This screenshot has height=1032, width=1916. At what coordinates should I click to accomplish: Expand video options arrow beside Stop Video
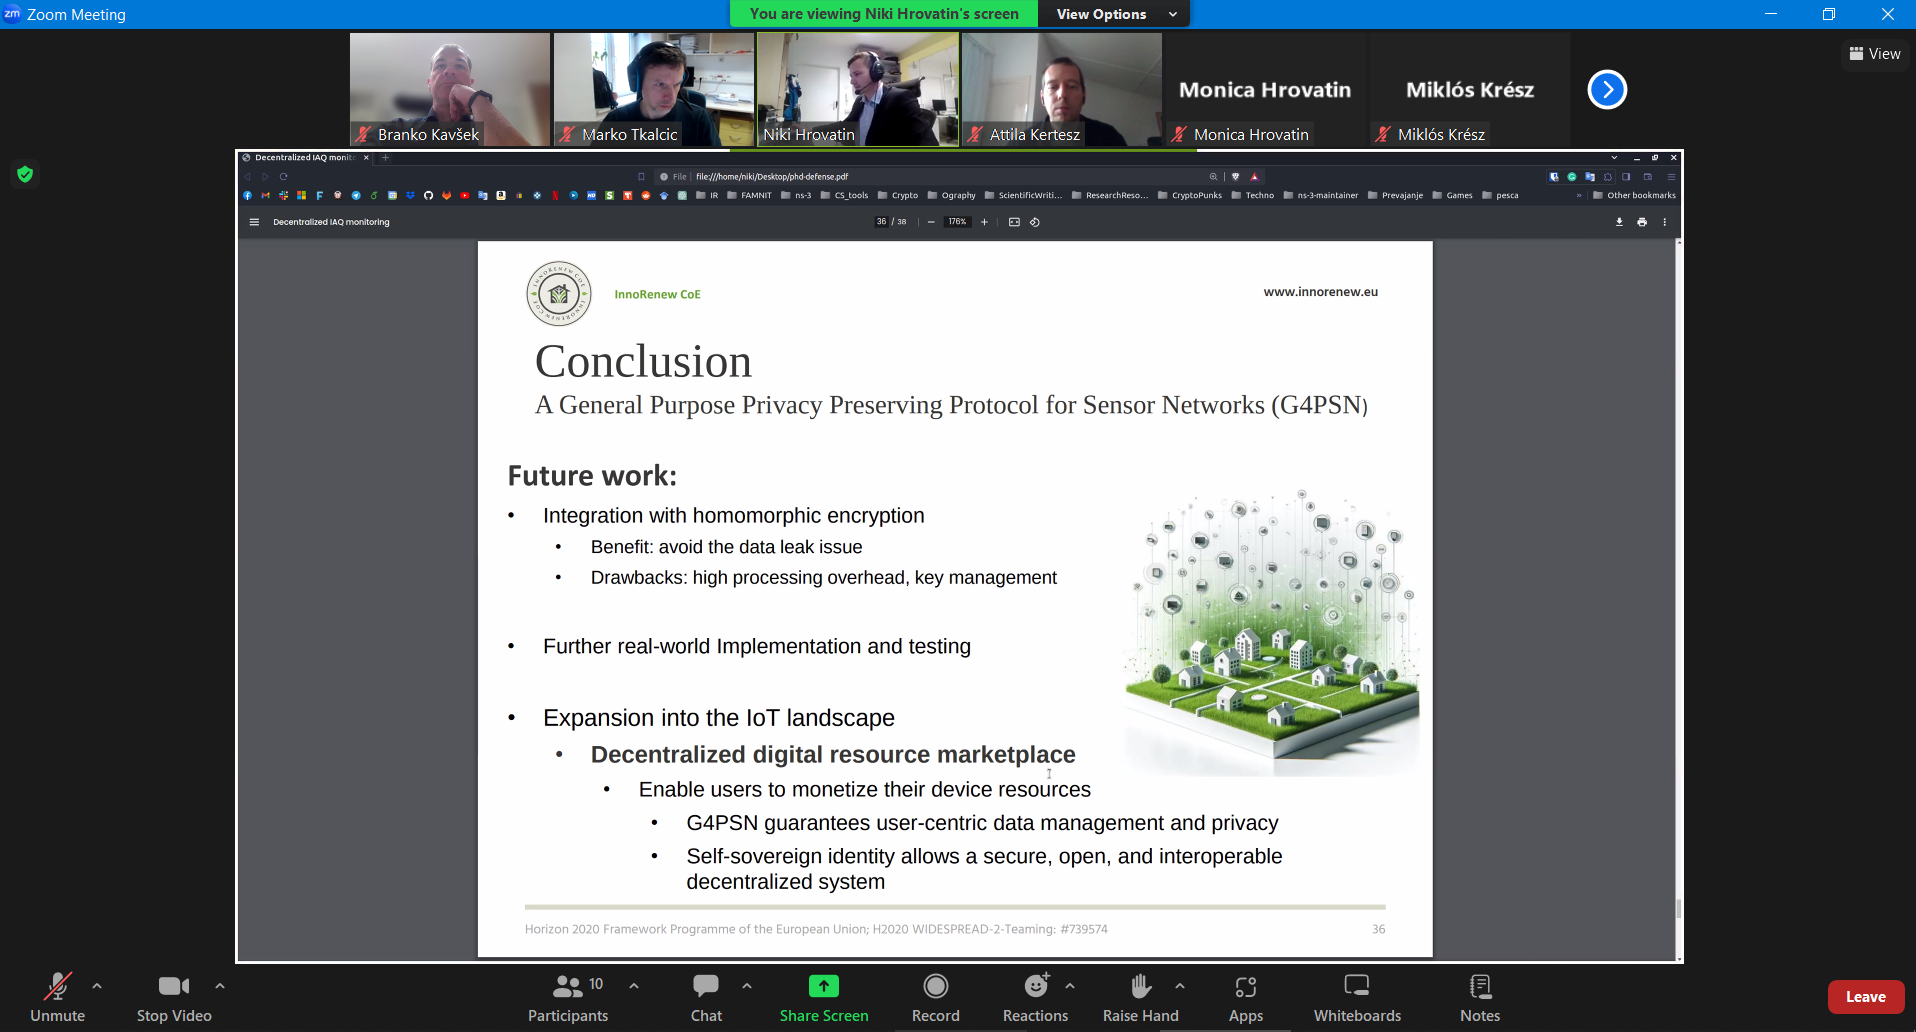pos(220,986)
